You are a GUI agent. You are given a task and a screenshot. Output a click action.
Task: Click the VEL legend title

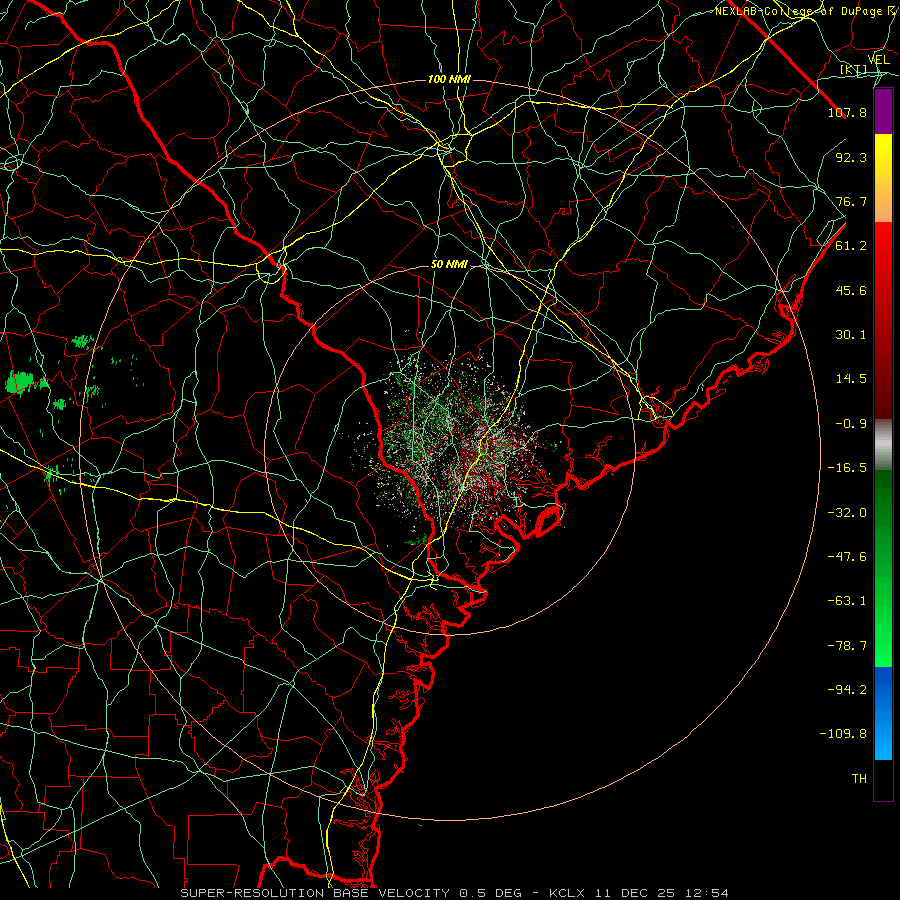coord(878,60)
